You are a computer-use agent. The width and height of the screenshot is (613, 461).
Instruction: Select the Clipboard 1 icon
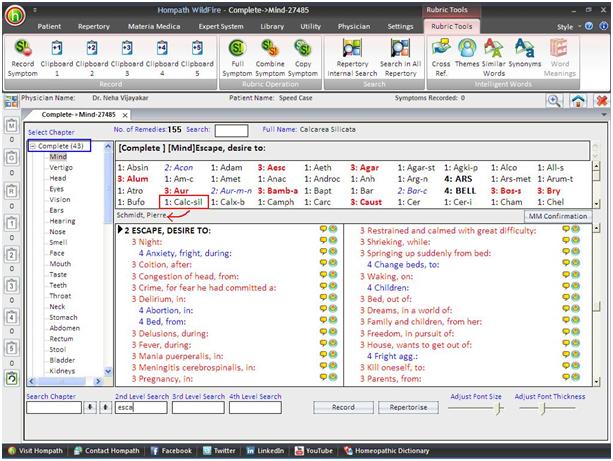[x=57, y=48]
